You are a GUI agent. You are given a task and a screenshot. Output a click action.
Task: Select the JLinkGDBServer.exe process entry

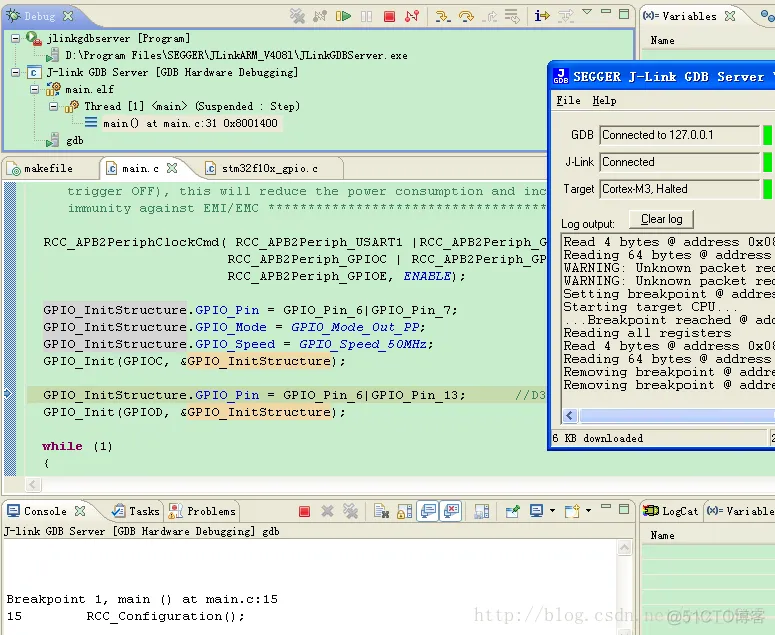pos(236,55)
